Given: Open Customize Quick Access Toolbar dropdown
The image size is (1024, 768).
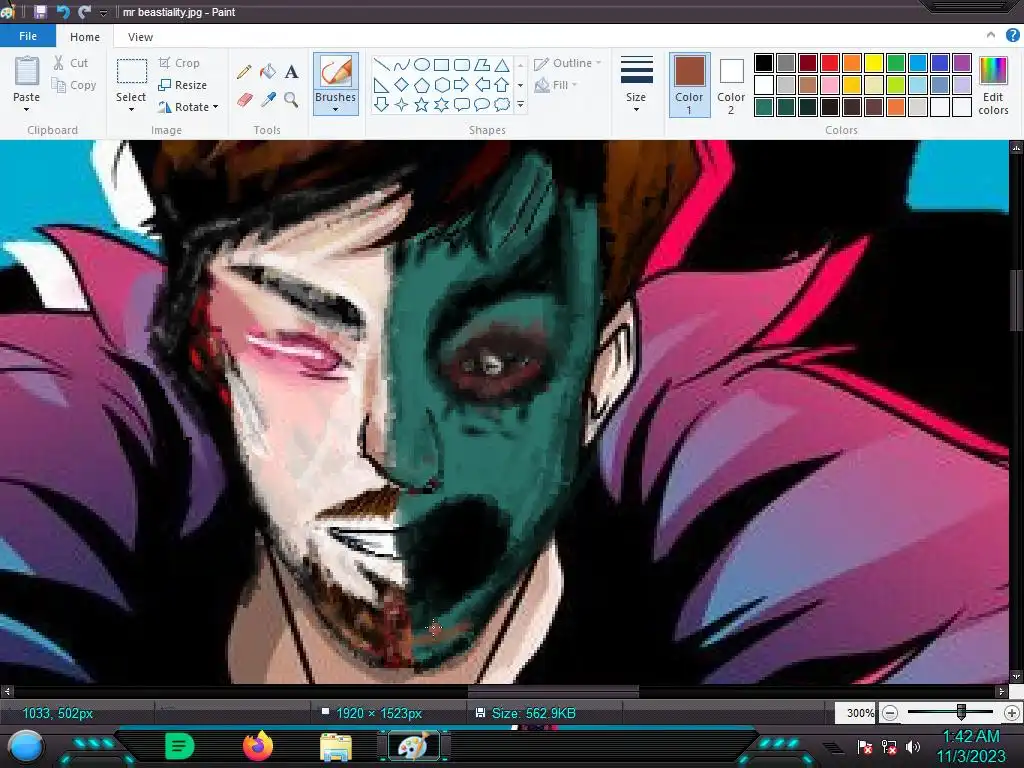Looking at the screenshot, I should click(x=103, y=12).
